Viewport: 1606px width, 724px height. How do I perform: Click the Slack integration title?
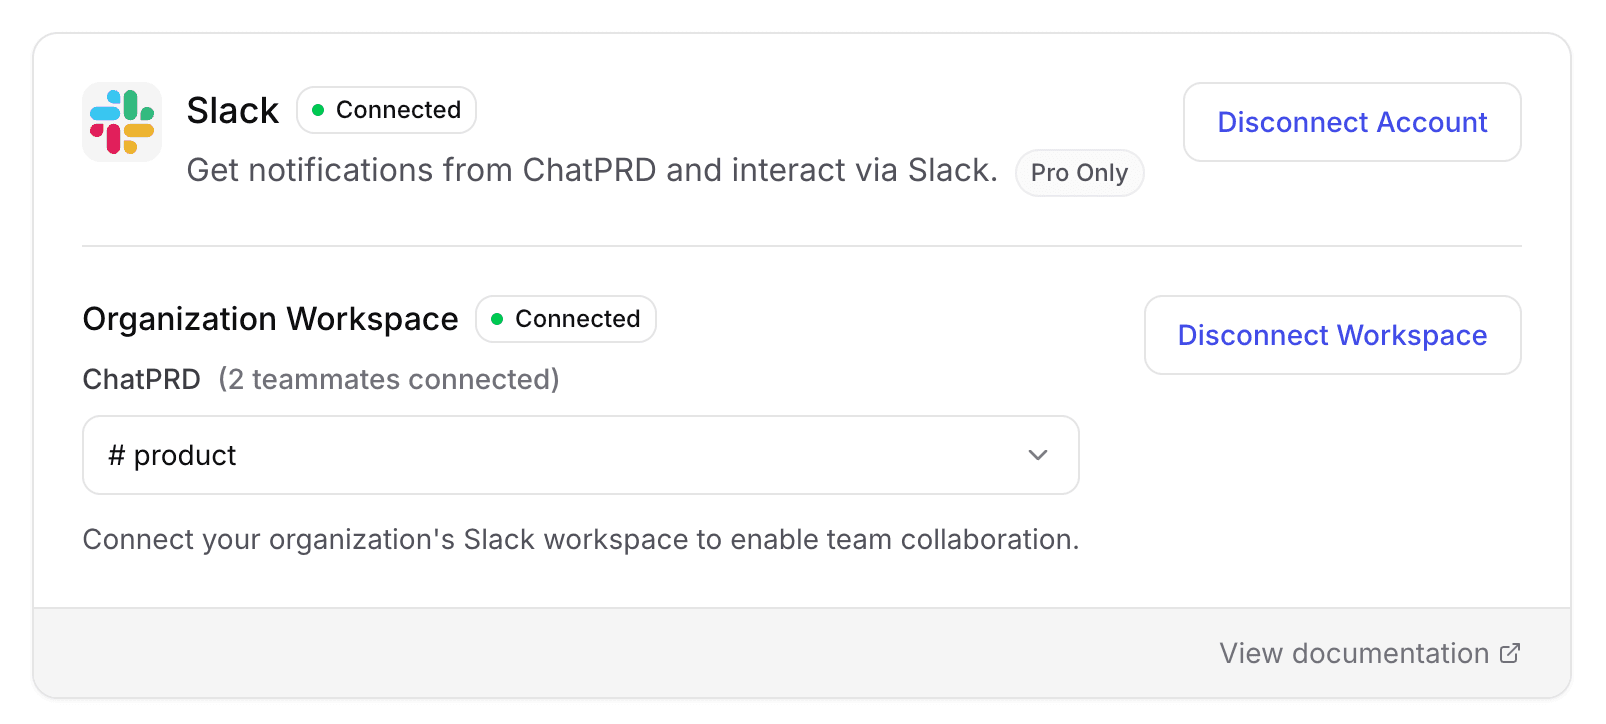(x=232, y=110)
